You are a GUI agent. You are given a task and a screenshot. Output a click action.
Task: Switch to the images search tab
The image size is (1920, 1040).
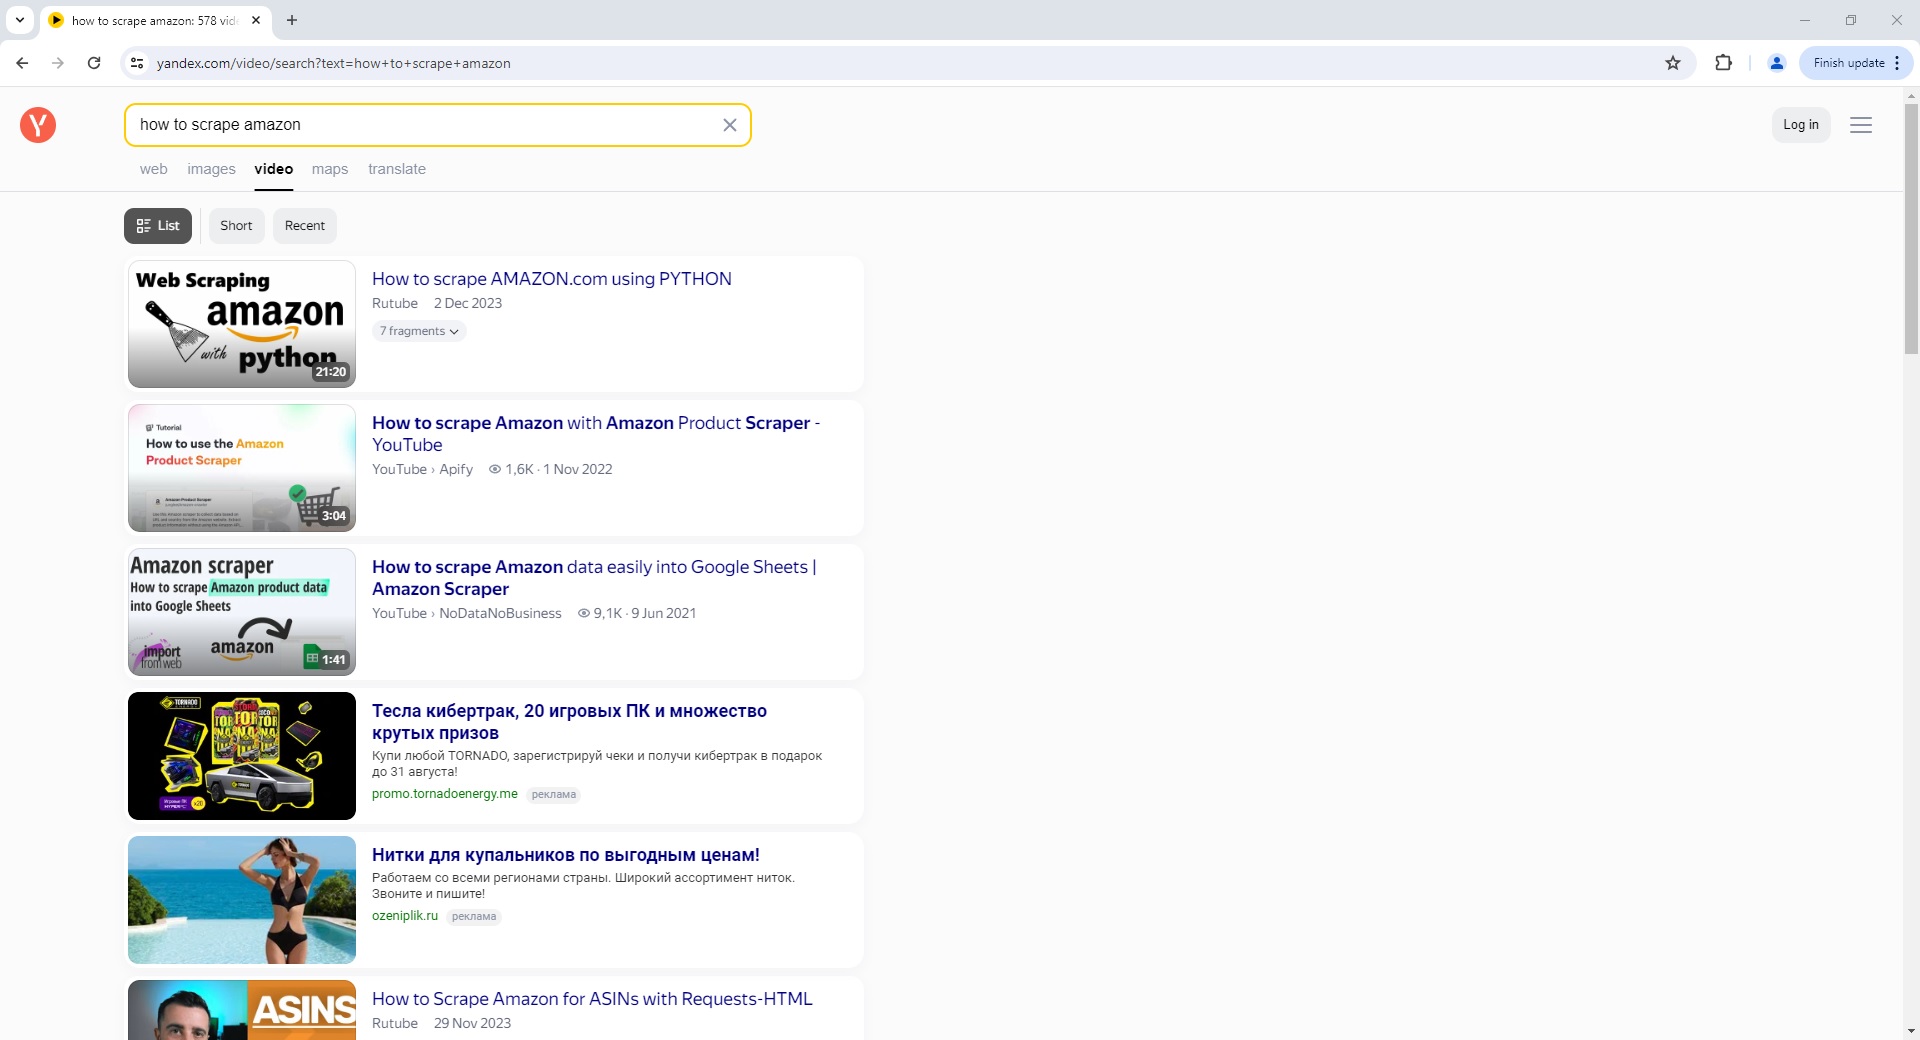[x=210, y=169]
